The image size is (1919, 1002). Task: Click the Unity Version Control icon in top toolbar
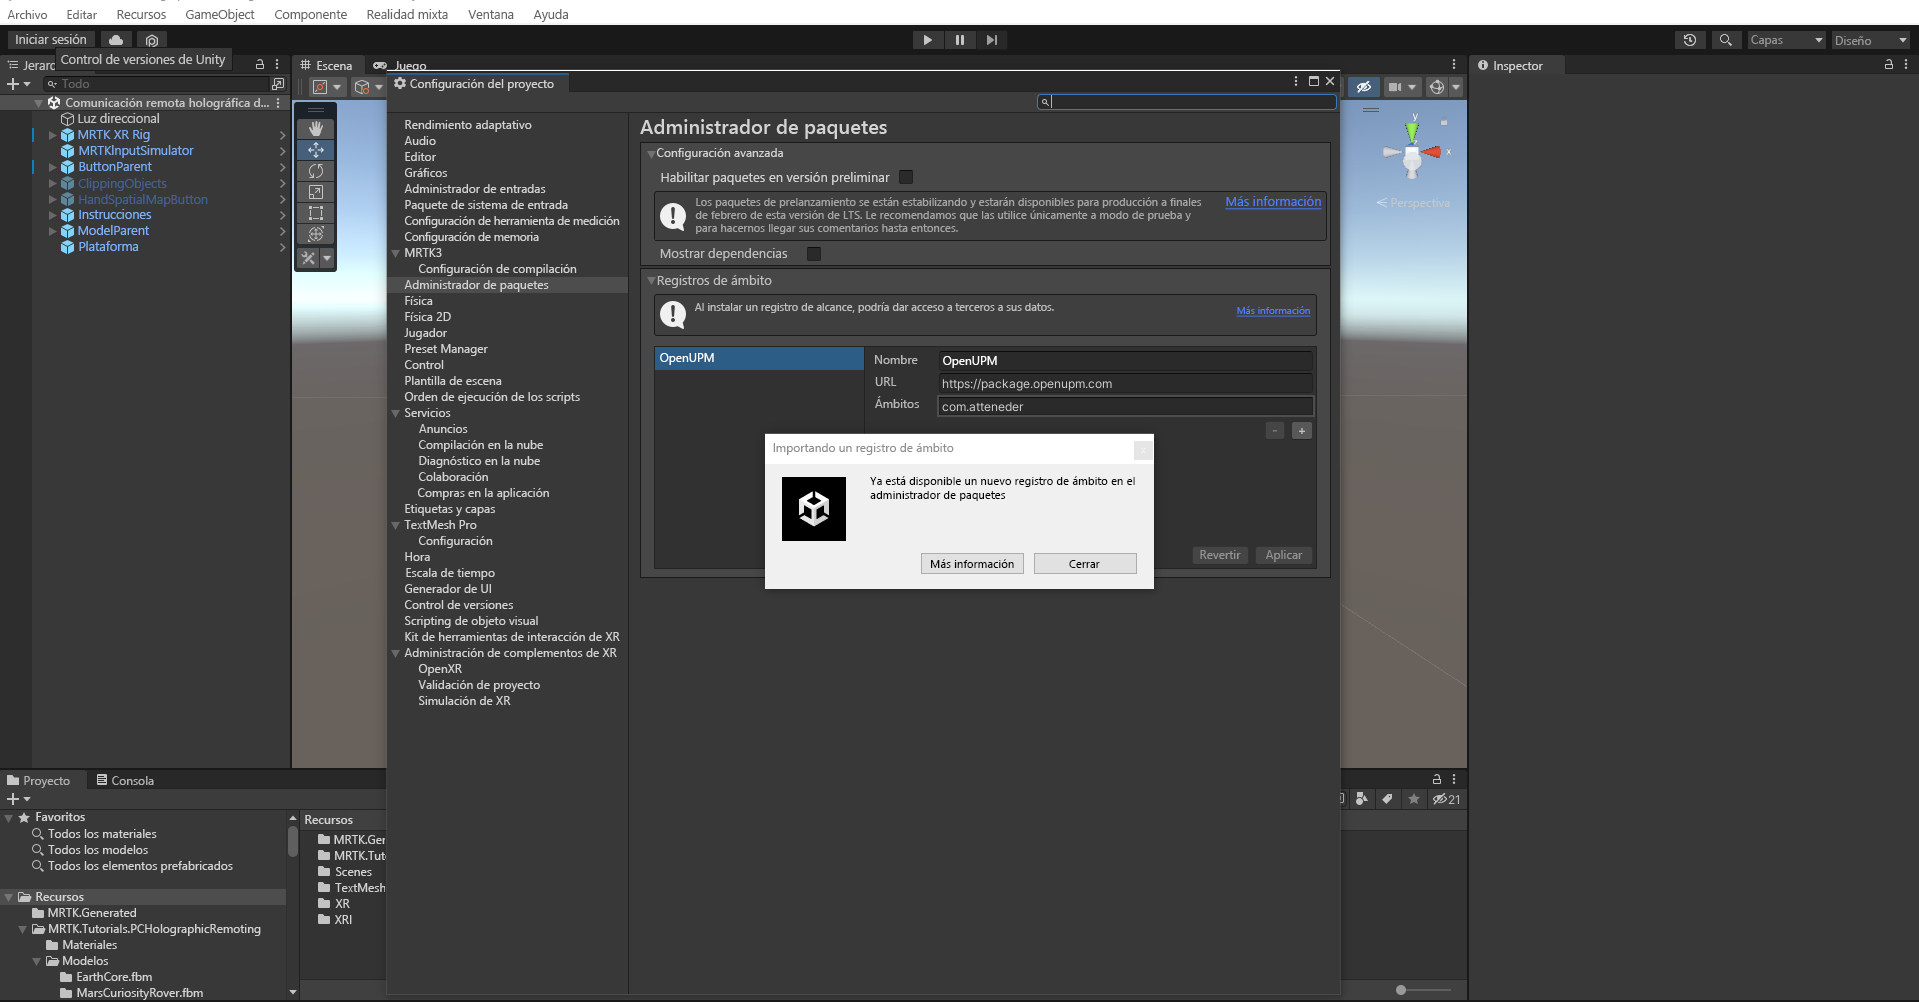click(x=152, y=40)
